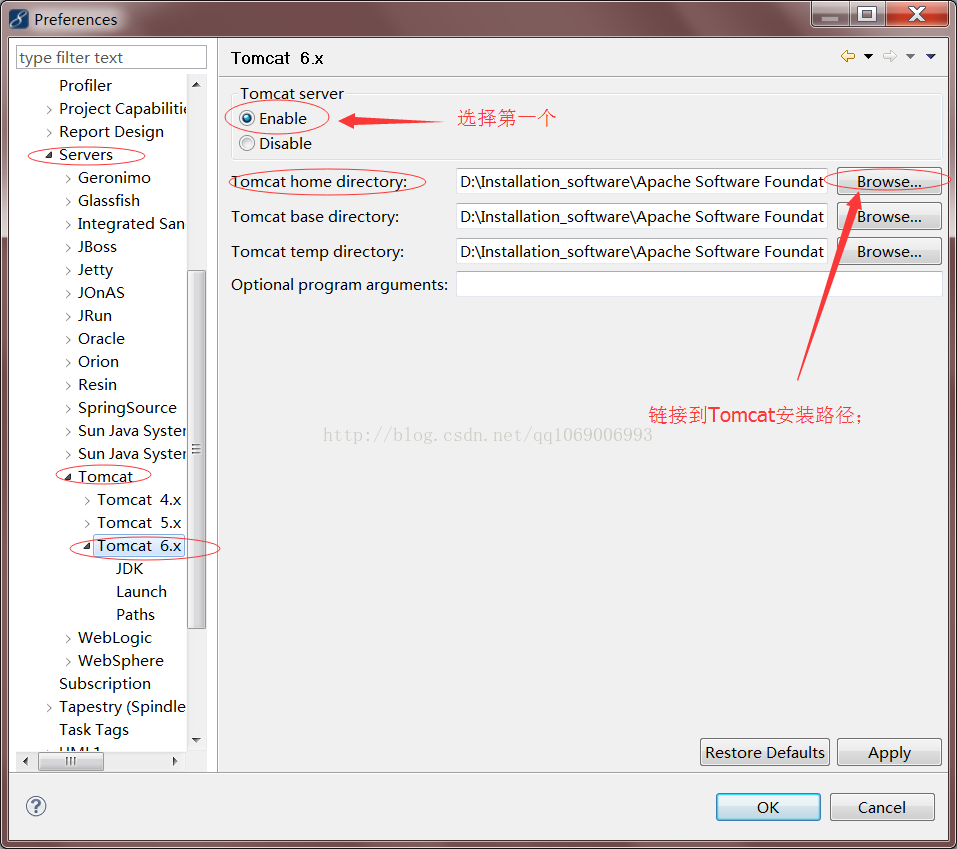Select the Paths item under Tomcat 6.x

coord(135,615)
